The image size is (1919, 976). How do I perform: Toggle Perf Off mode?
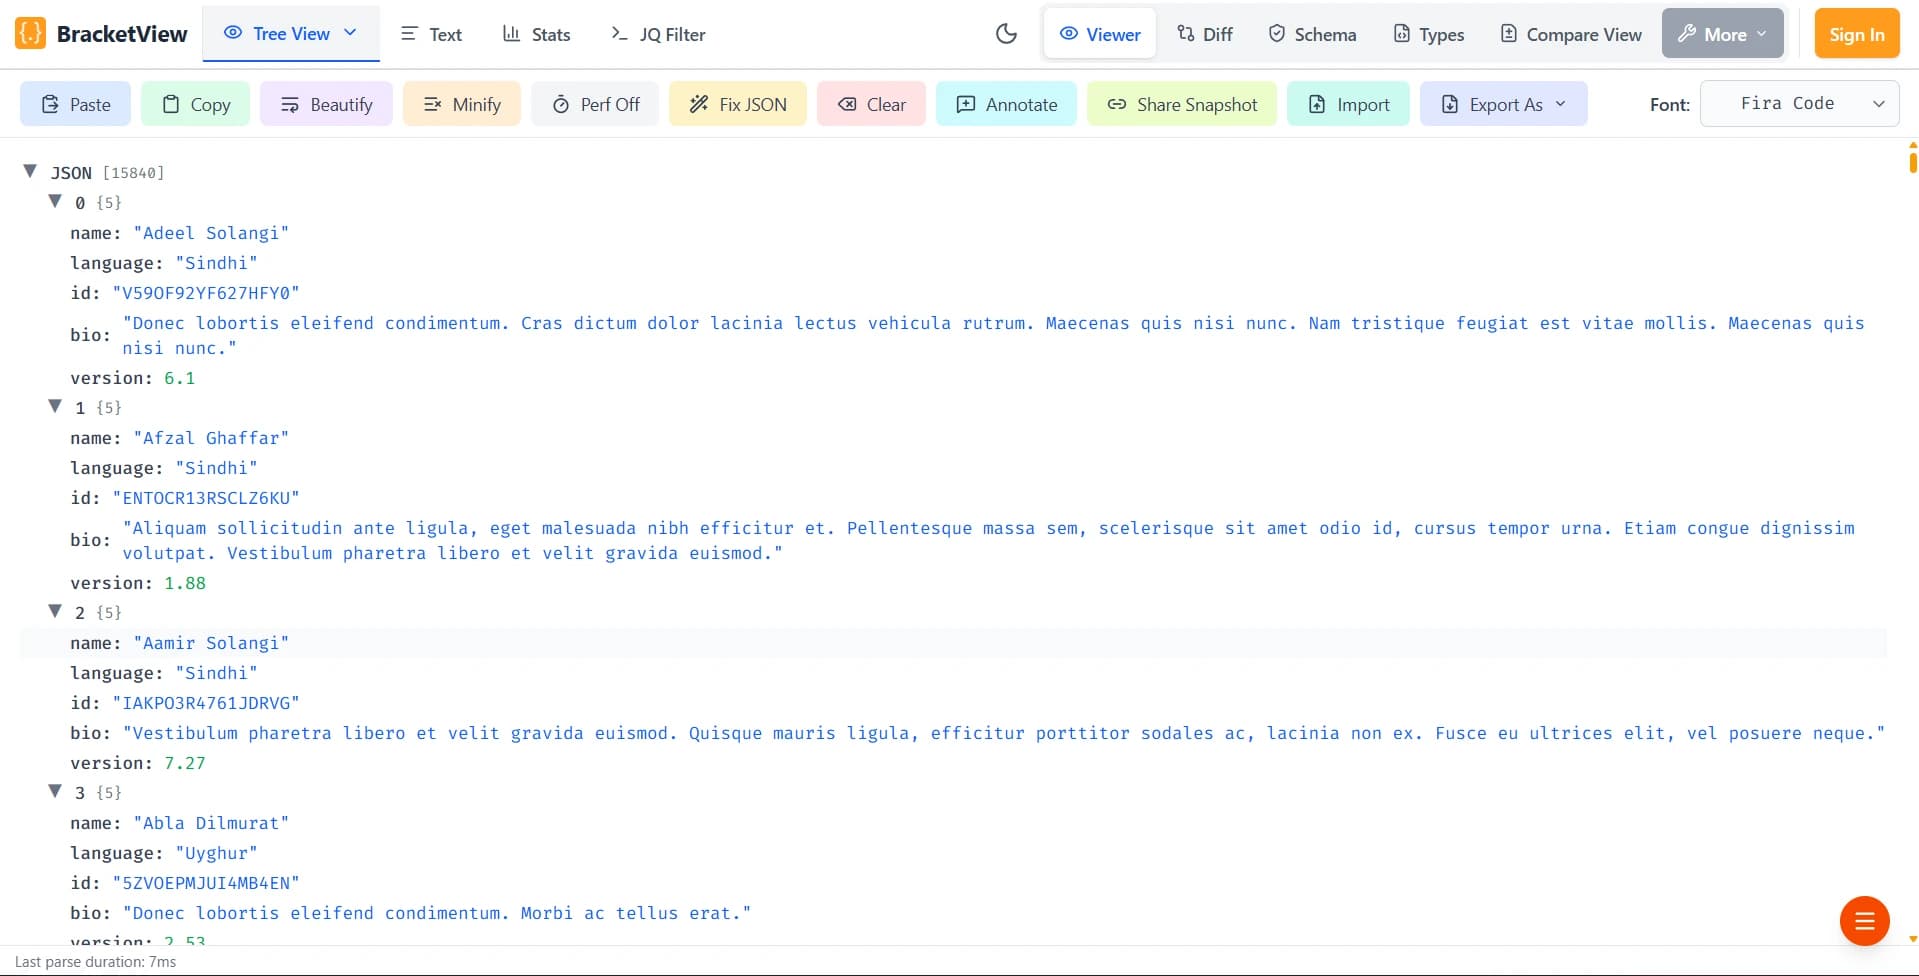[596, 104]
